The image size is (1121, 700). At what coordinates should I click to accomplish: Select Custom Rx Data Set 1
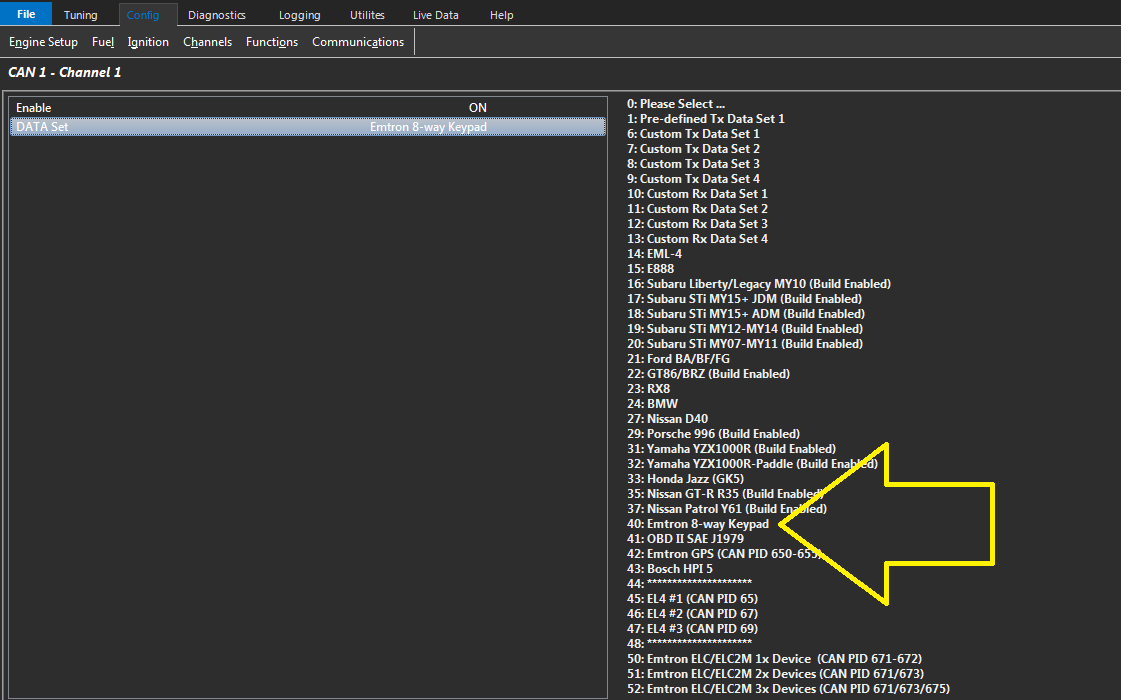(x=697, y=194)
